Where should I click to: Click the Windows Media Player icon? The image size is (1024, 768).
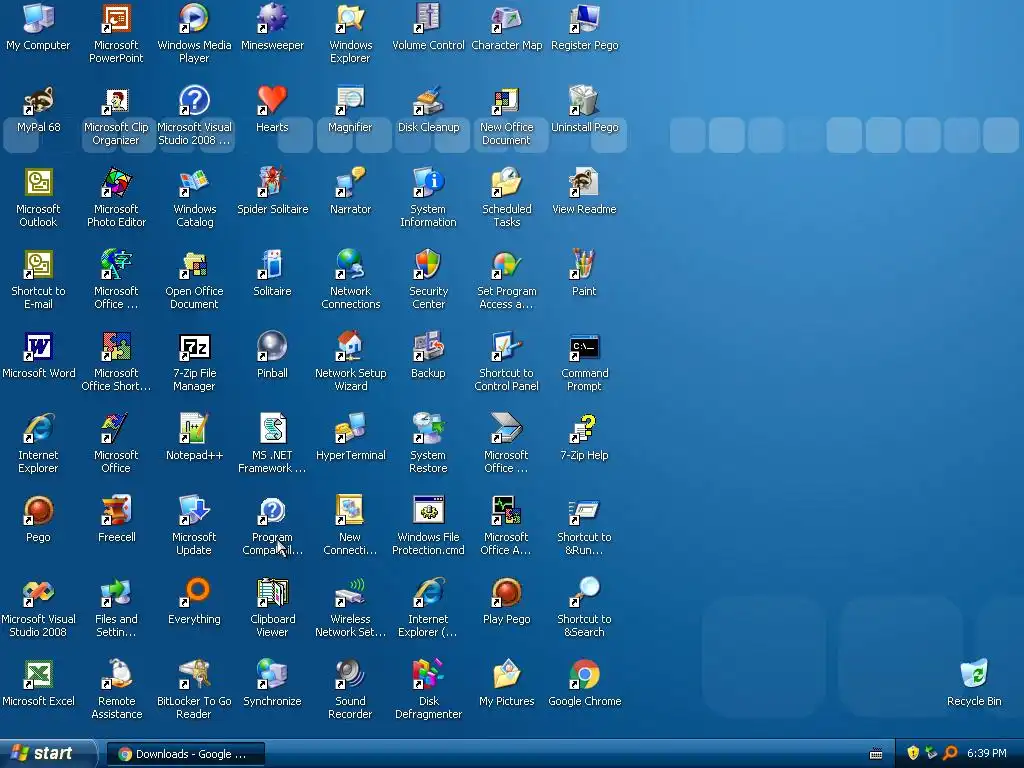click(194, 18)
